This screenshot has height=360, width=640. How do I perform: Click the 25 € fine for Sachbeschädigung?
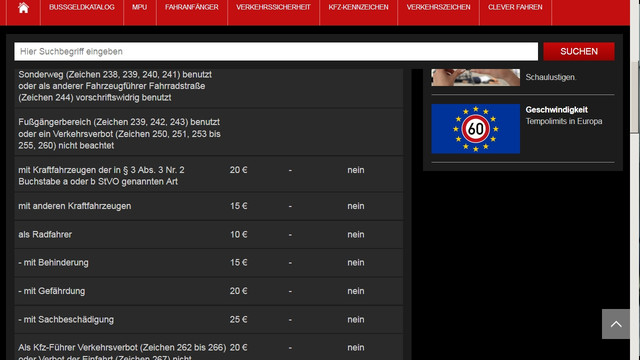click(x=238, y=320)
